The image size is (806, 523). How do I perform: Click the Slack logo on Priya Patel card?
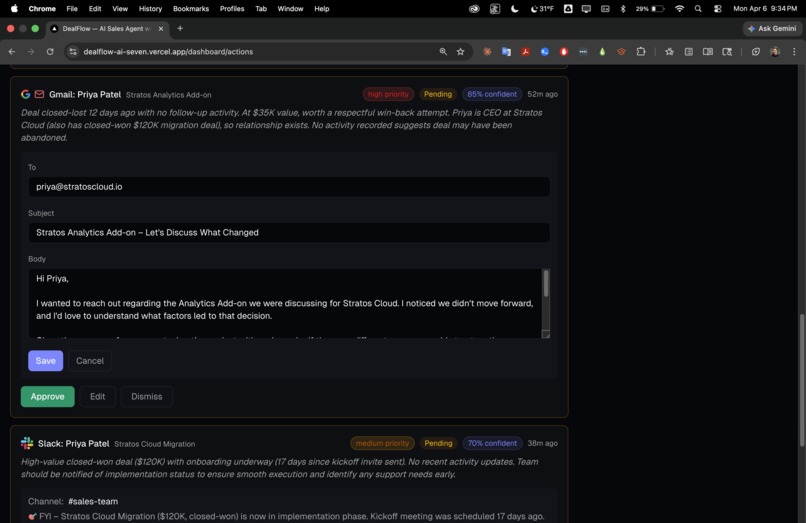tap(27, 443)
